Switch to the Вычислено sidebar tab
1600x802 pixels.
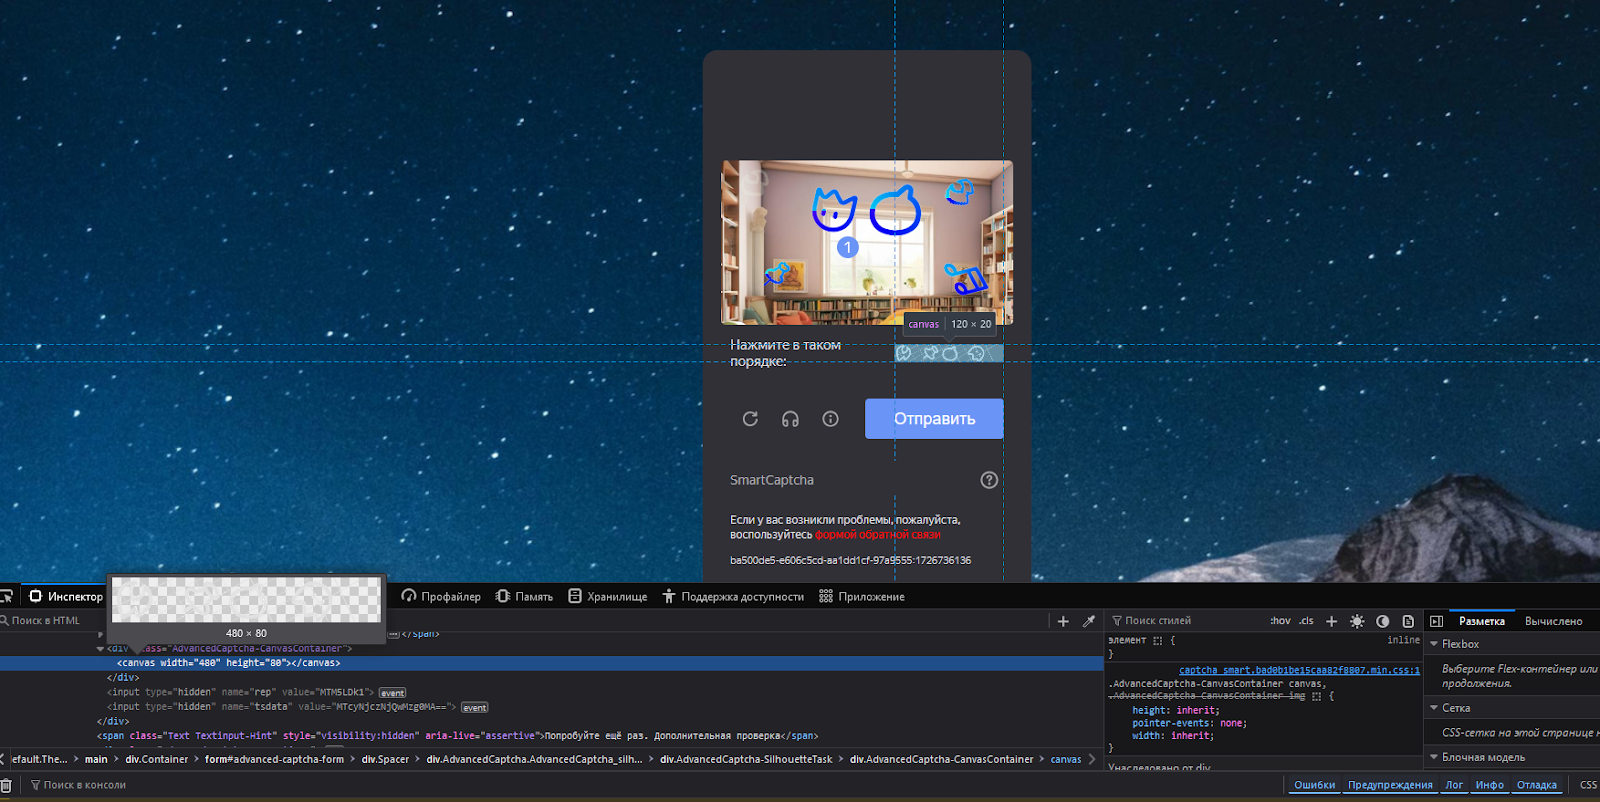(1553, 621)
